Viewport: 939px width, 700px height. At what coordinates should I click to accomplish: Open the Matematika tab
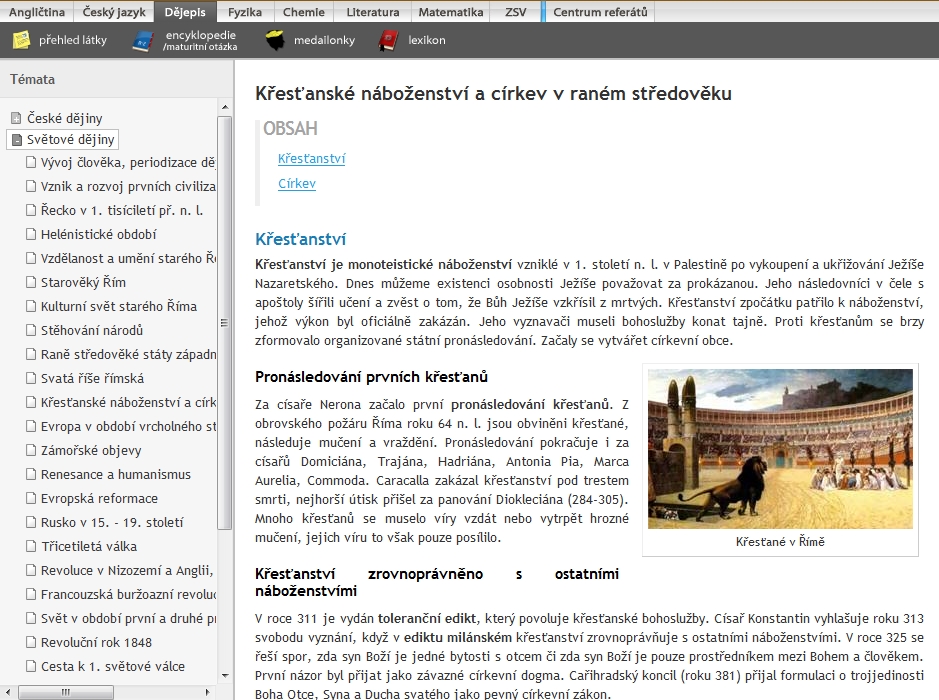tap(450, 12)
